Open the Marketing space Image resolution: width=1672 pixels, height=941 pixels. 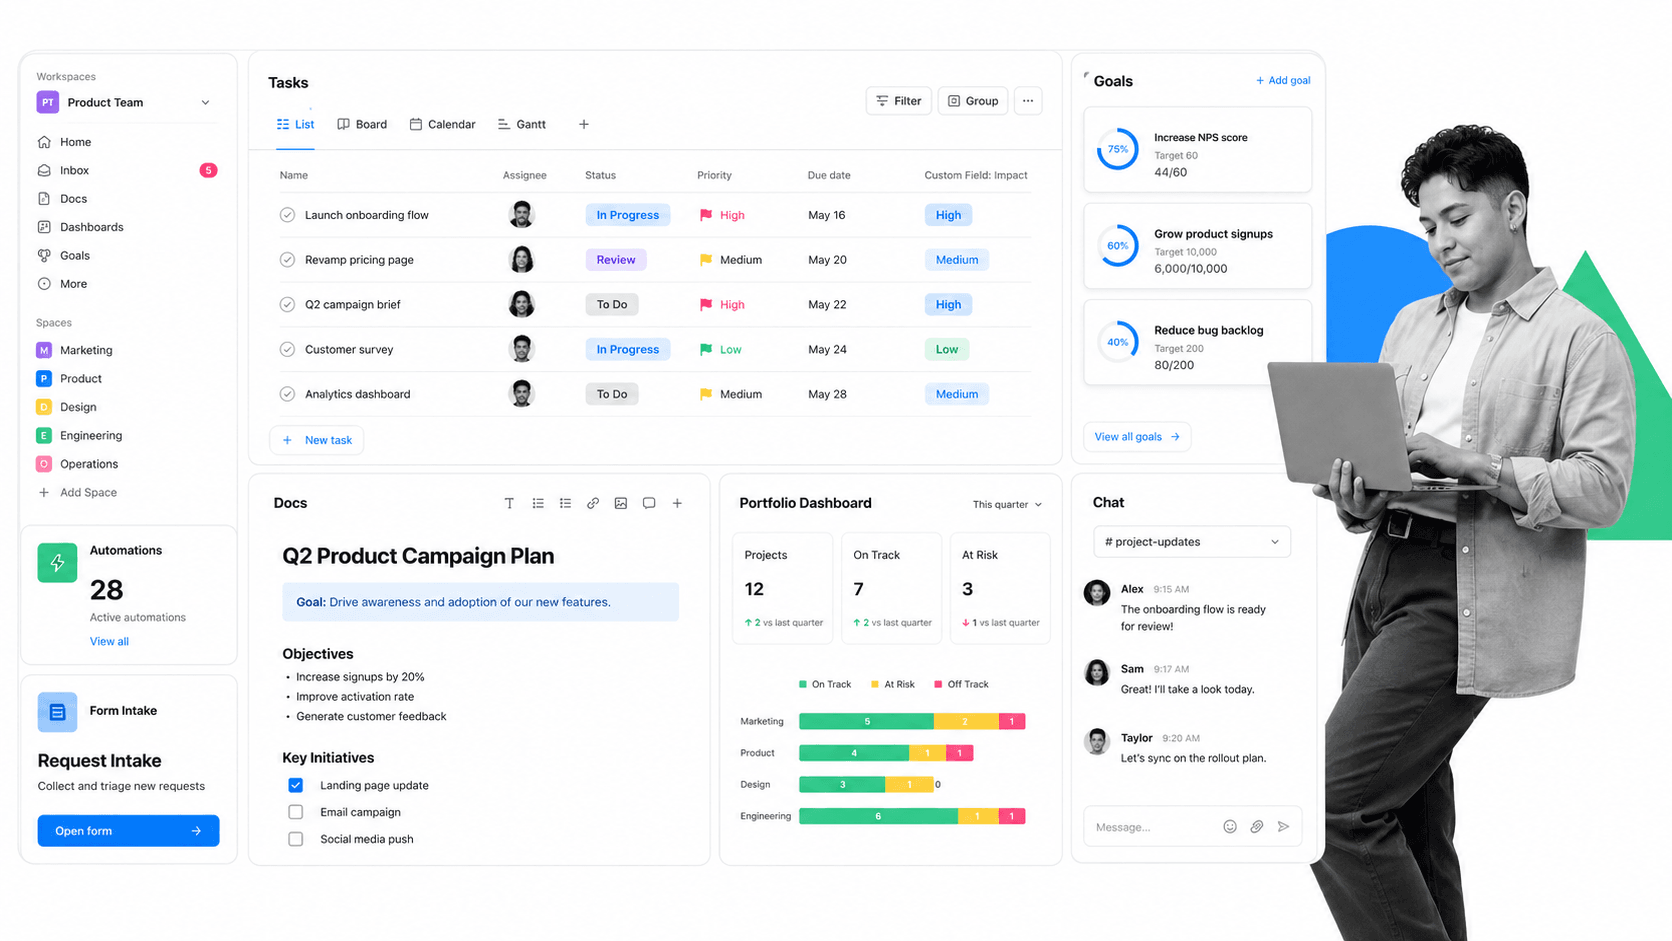coord(74,350)
